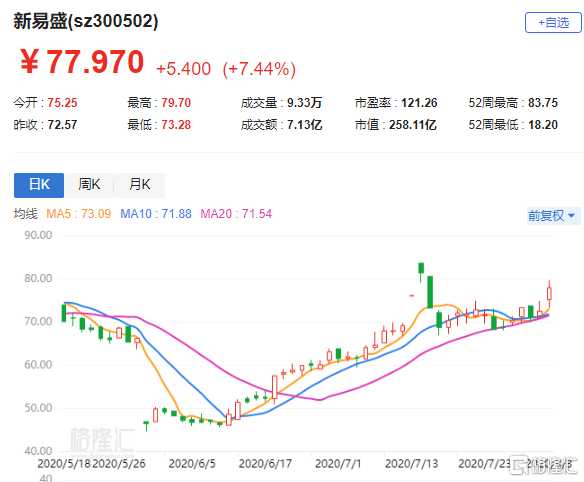Click the tall green candlestick near 2020/7/13

(x=430, y=292)
